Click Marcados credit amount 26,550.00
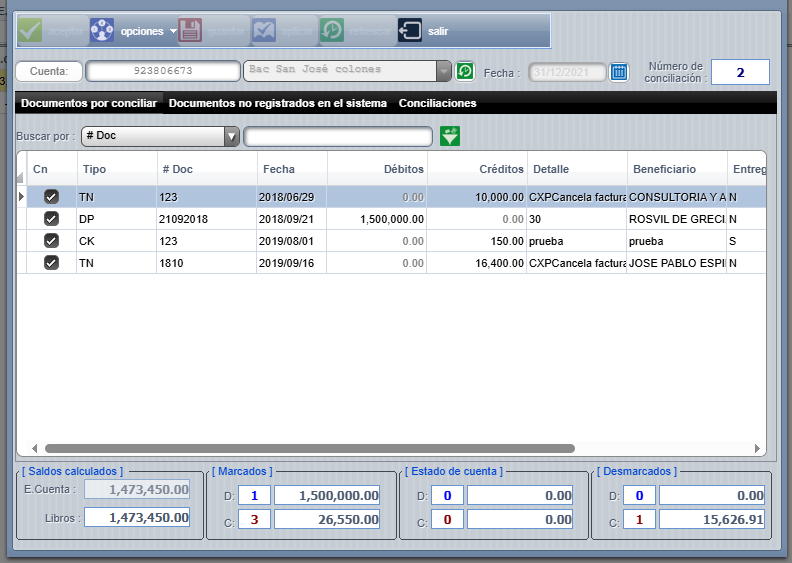This screenshot has height=563, width=792. pyautogui.click(x=327, y=519)
